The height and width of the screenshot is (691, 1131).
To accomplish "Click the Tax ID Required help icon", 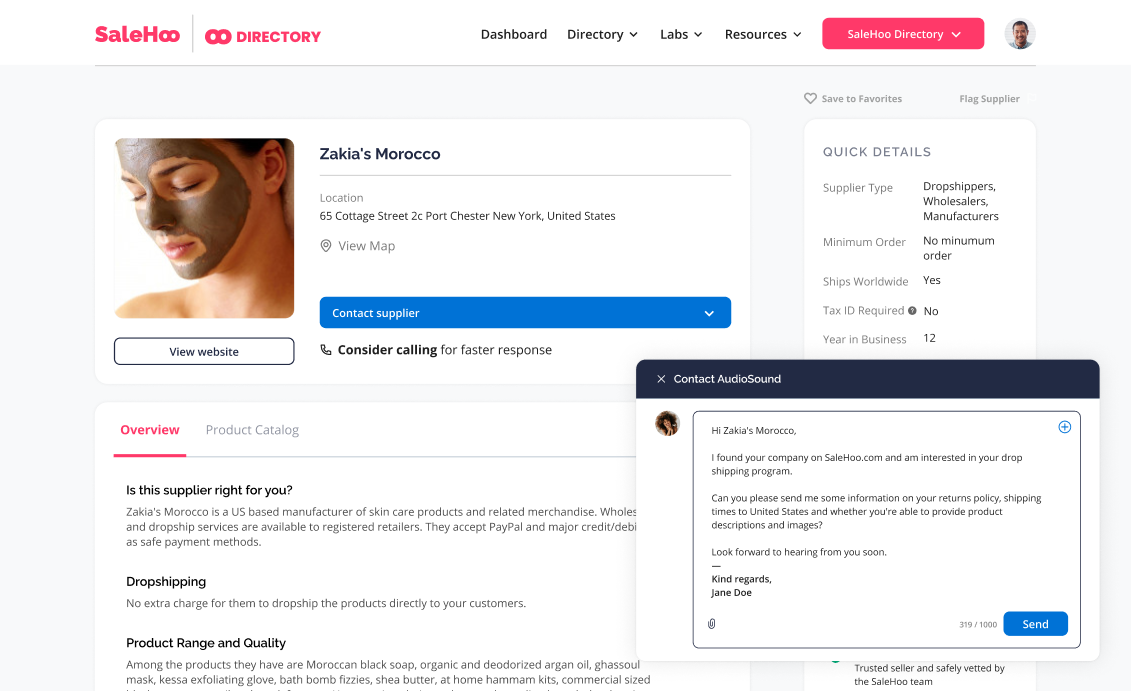I will click(x=912, y=311).
